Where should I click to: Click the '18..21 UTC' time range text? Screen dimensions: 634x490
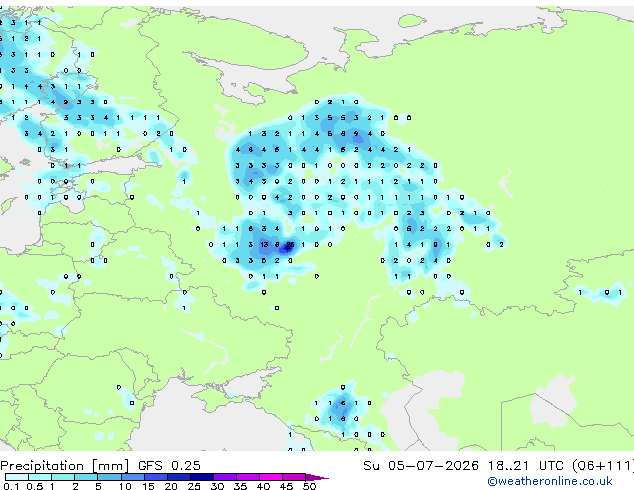tap(525, 466)
